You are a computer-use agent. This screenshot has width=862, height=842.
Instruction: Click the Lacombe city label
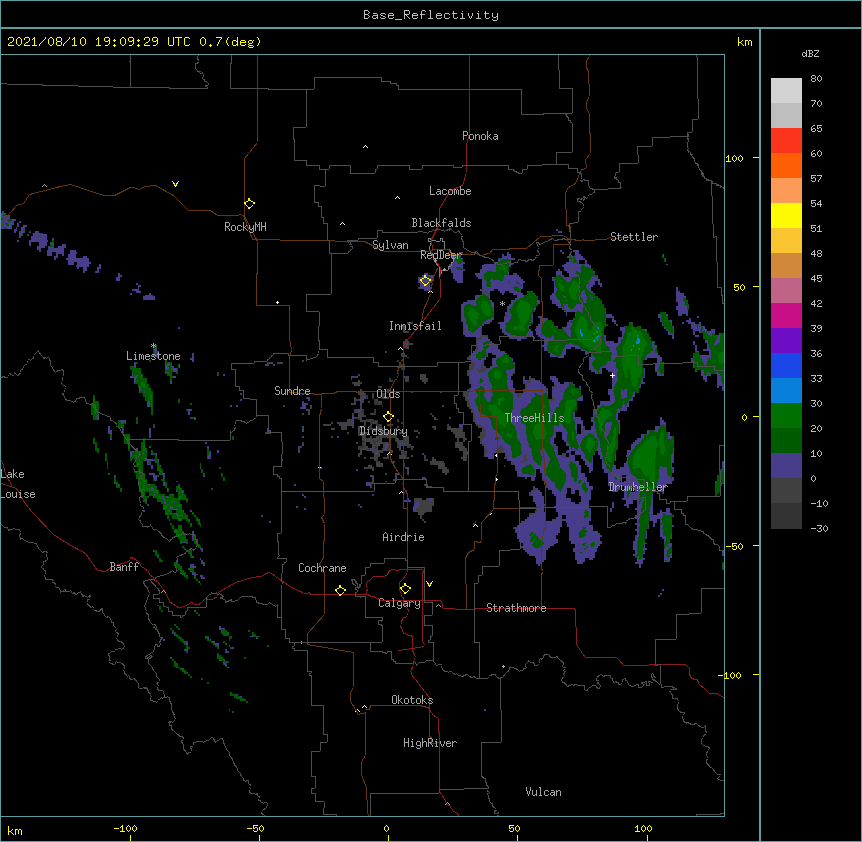pos(450,191)
